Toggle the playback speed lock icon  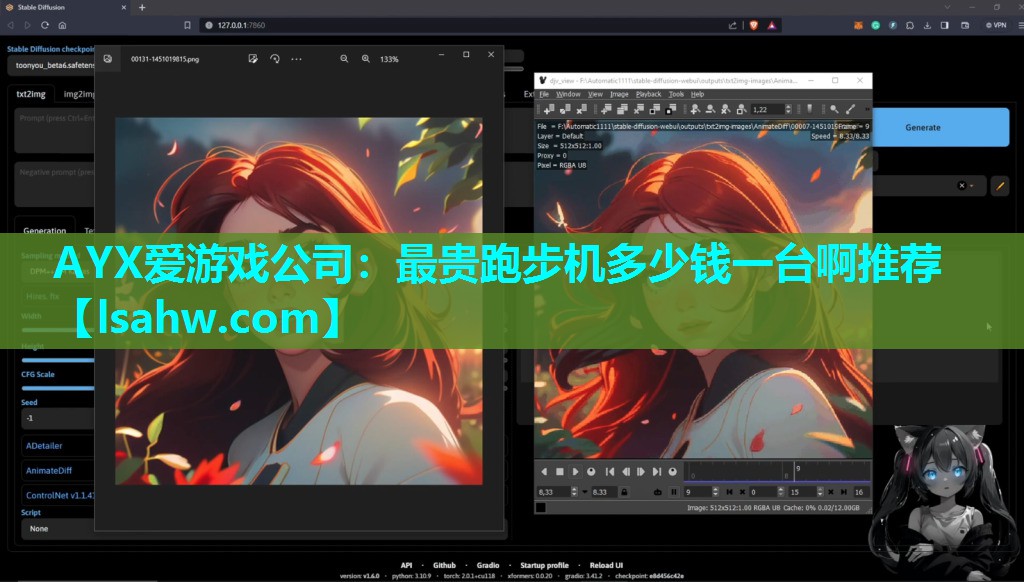624,492
